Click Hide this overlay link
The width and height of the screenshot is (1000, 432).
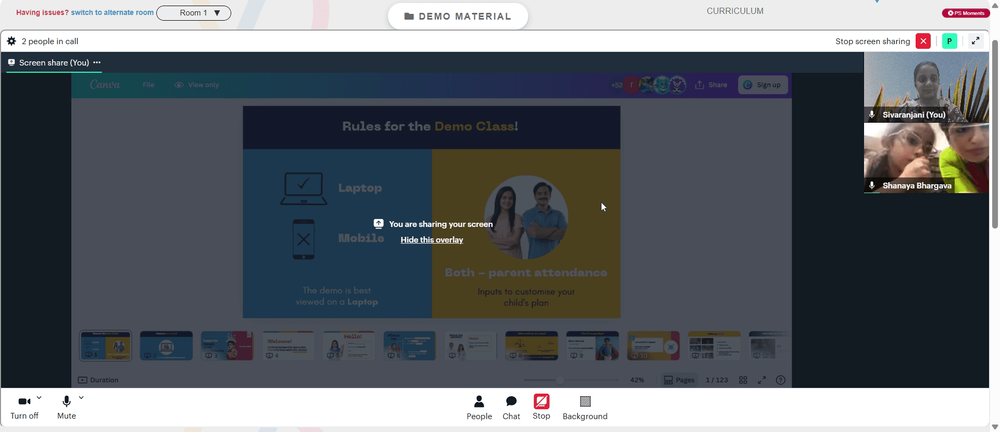click(x=432, y=240)
